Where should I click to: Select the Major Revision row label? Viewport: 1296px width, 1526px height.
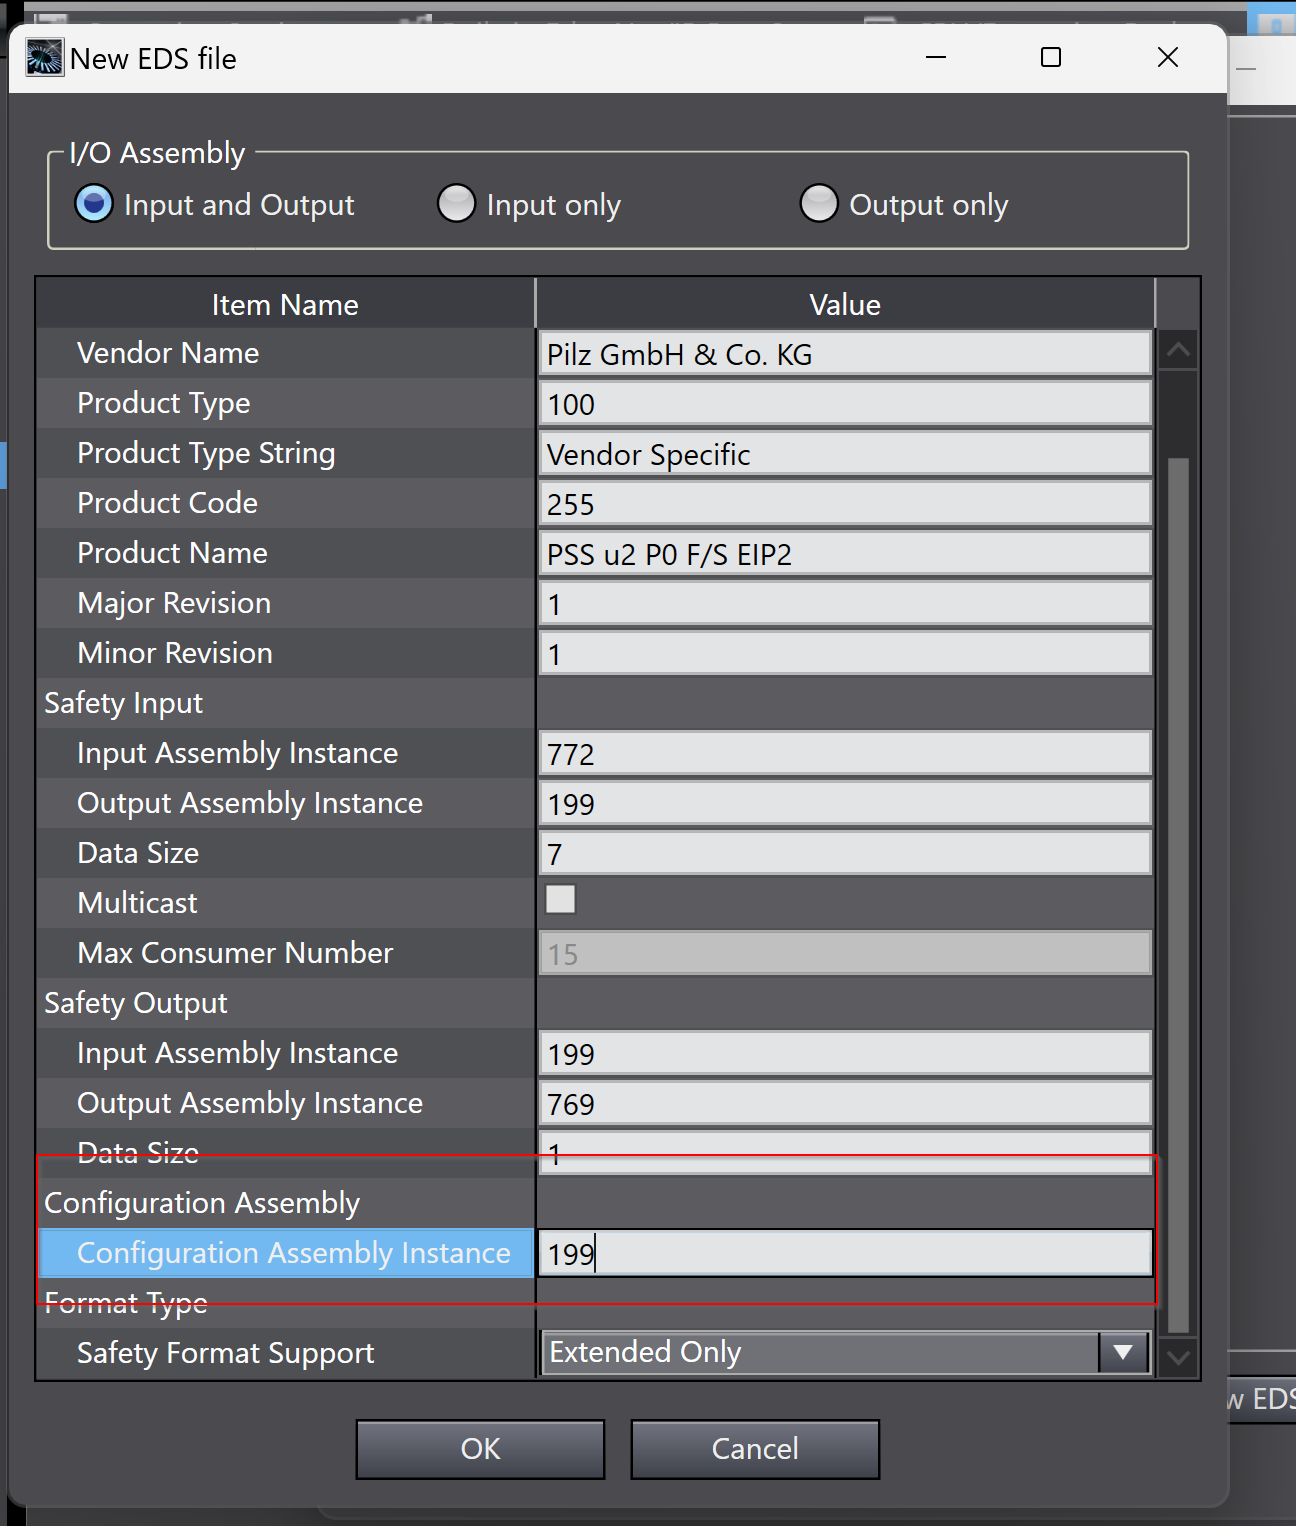tap(174, 603)
